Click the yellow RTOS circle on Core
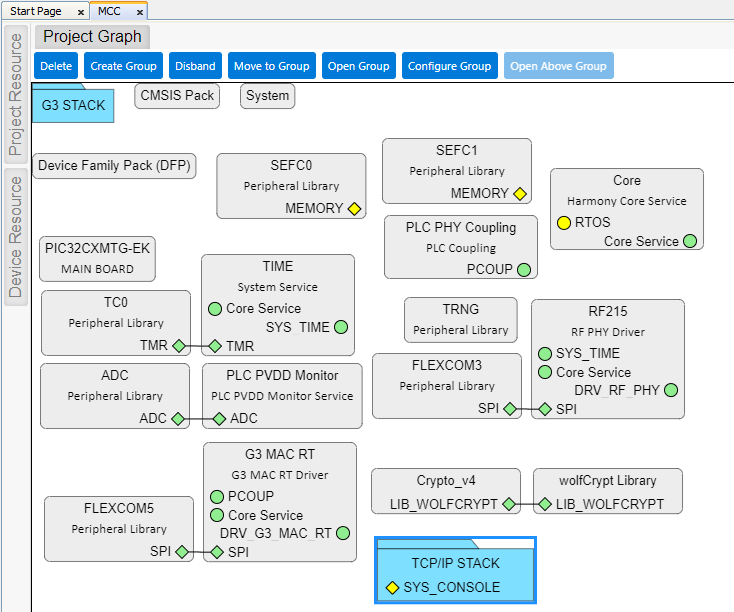The image size is (734, 612). (564, 222)
